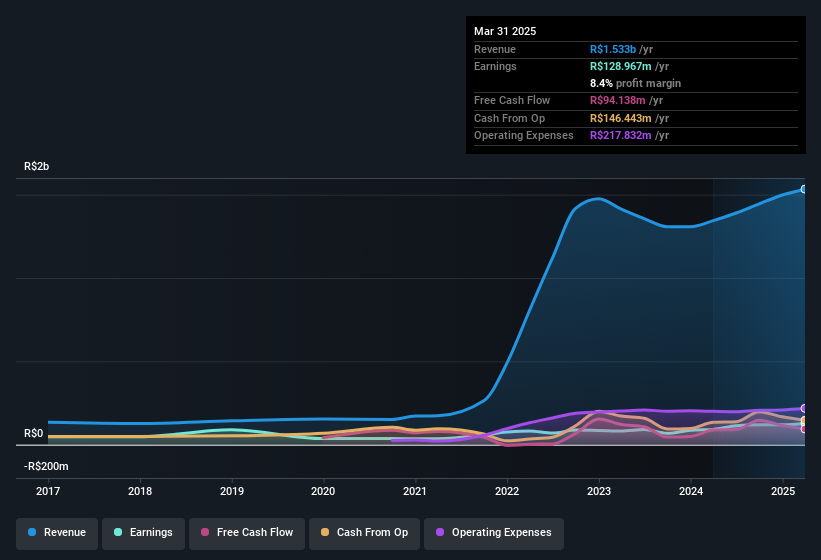Click the Operating Expenses label in tooltip
The image size is (821, 560).
click(x=524, y=136)
